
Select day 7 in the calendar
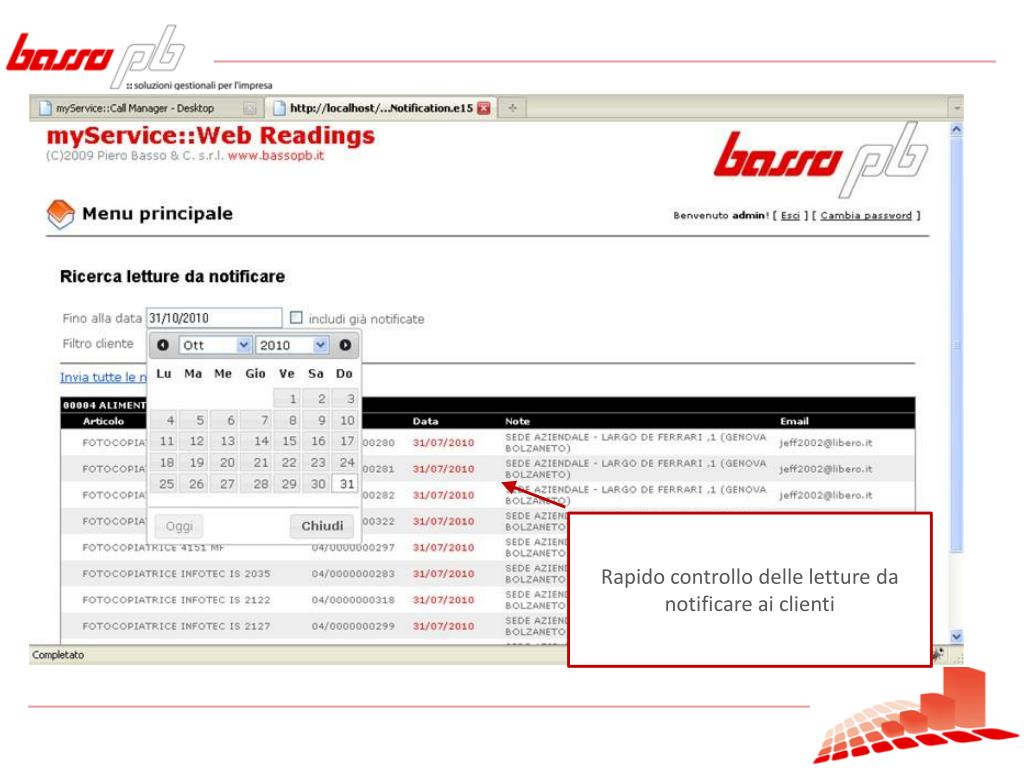257,420
